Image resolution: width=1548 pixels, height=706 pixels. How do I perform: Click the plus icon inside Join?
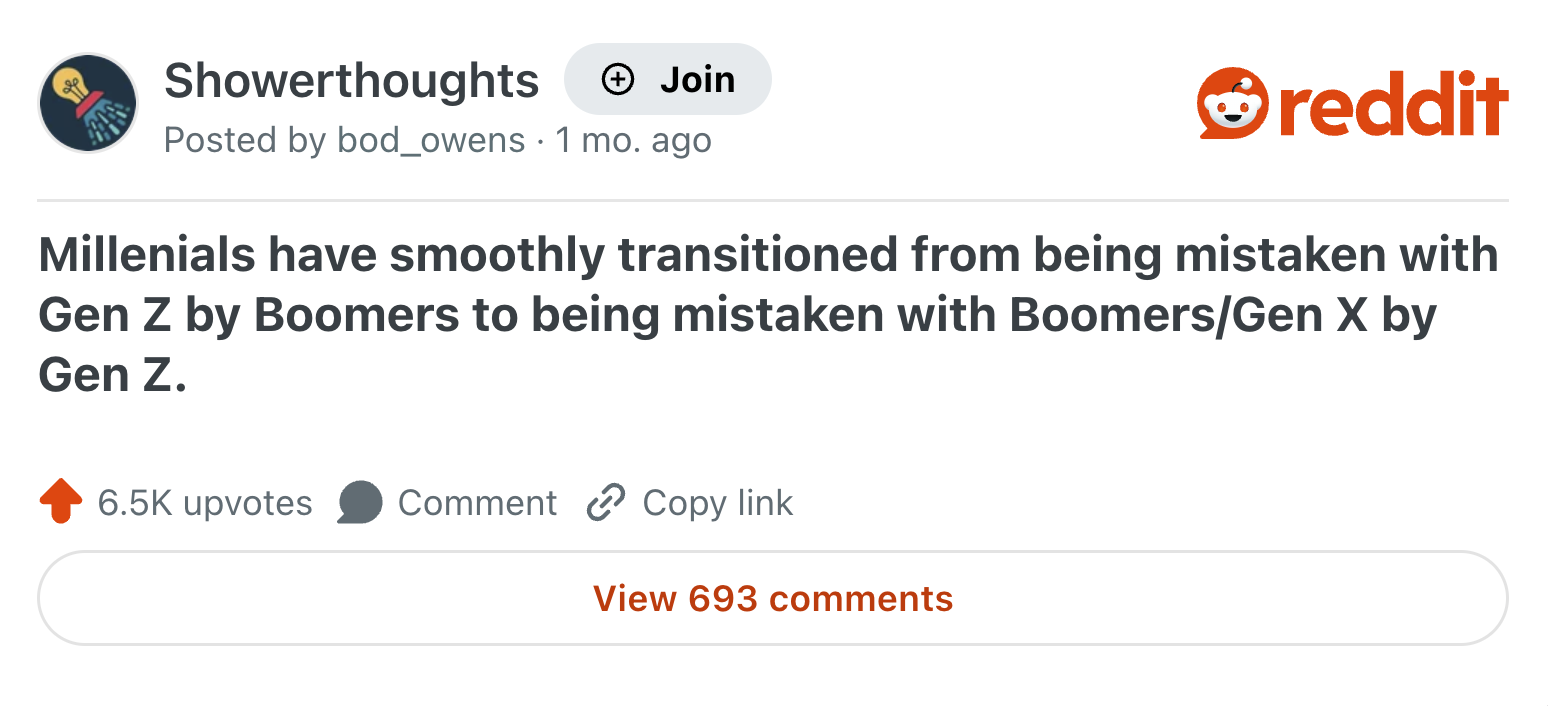click(x=618, y=79)
